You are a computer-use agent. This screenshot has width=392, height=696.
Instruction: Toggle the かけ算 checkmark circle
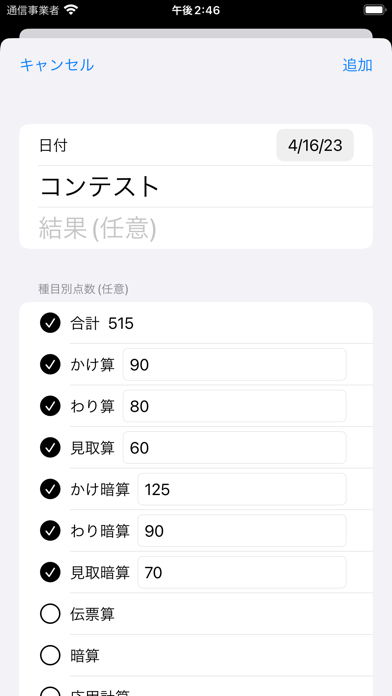coord(50,364)
